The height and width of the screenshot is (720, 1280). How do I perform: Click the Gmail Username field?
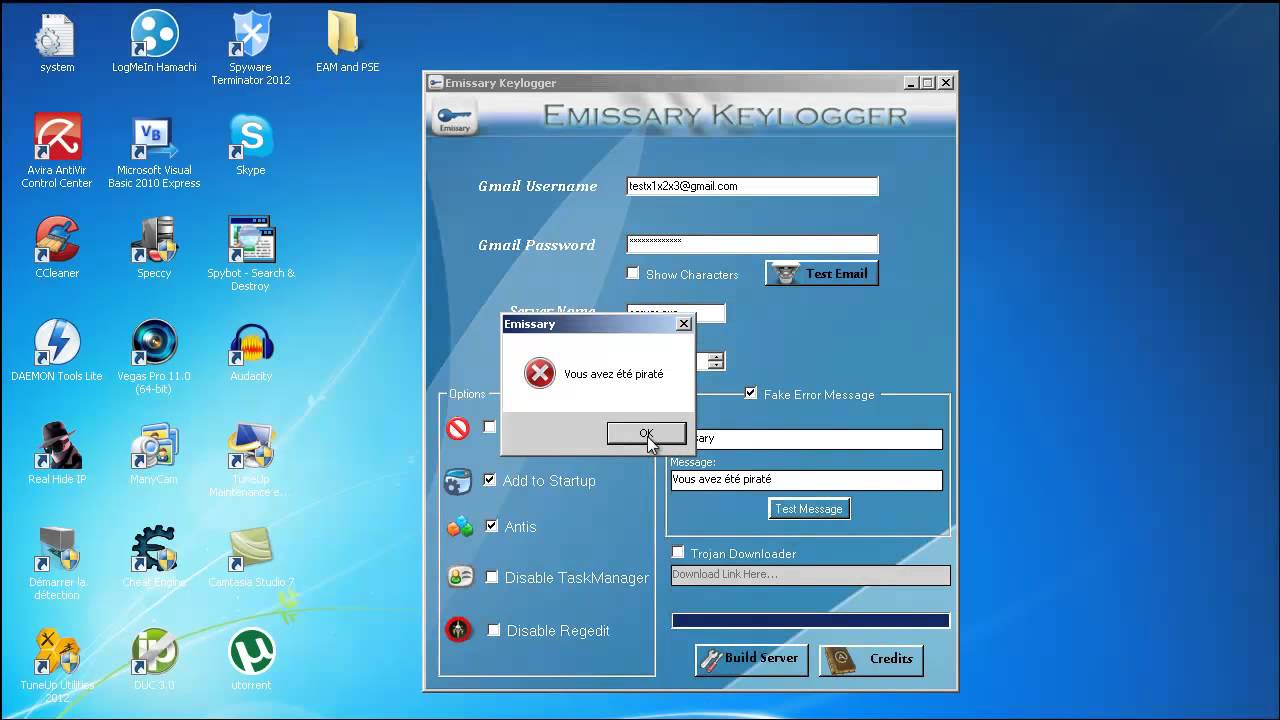pos(752,186)
